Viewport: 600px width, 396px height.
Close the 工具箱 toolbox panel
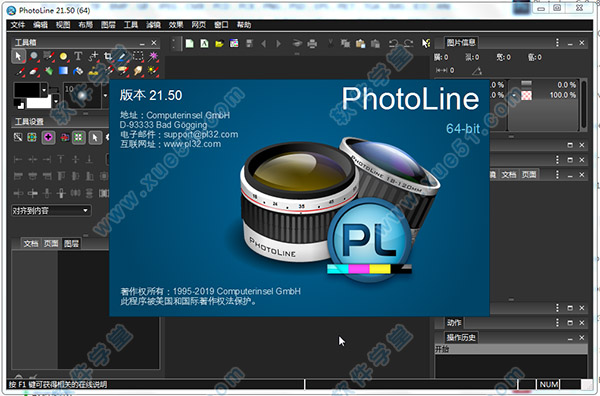coord(154,43)
